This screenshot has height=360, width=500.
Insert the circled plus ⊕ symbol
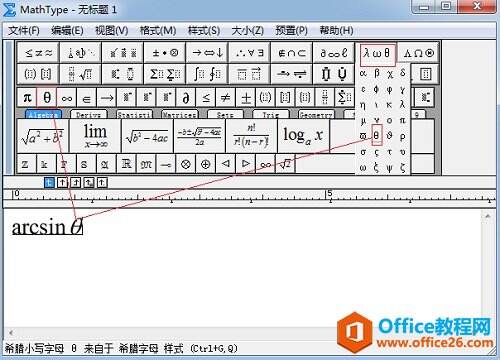pyautogui.click(x=206, y=164)
